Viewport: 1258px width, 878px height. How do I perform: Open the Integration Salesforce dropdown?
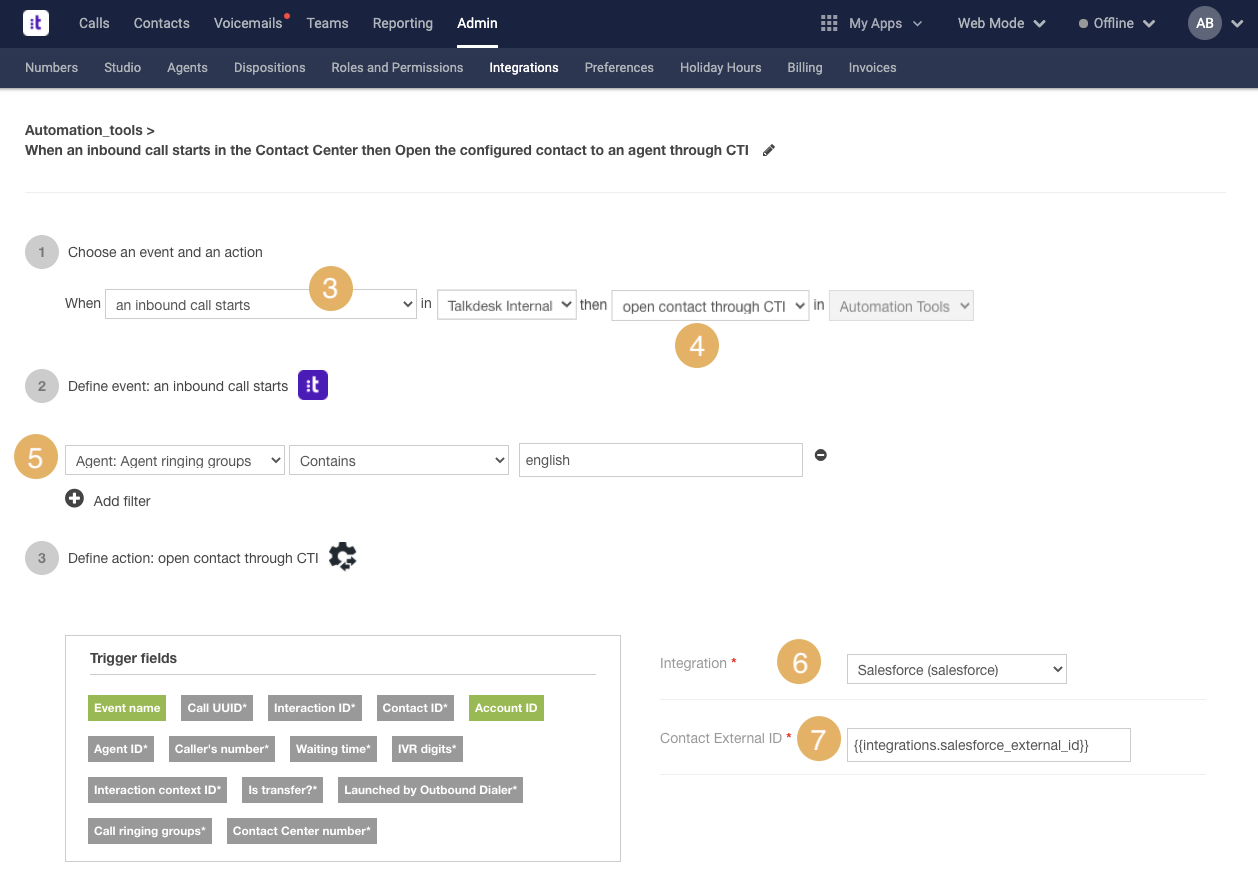957,669
